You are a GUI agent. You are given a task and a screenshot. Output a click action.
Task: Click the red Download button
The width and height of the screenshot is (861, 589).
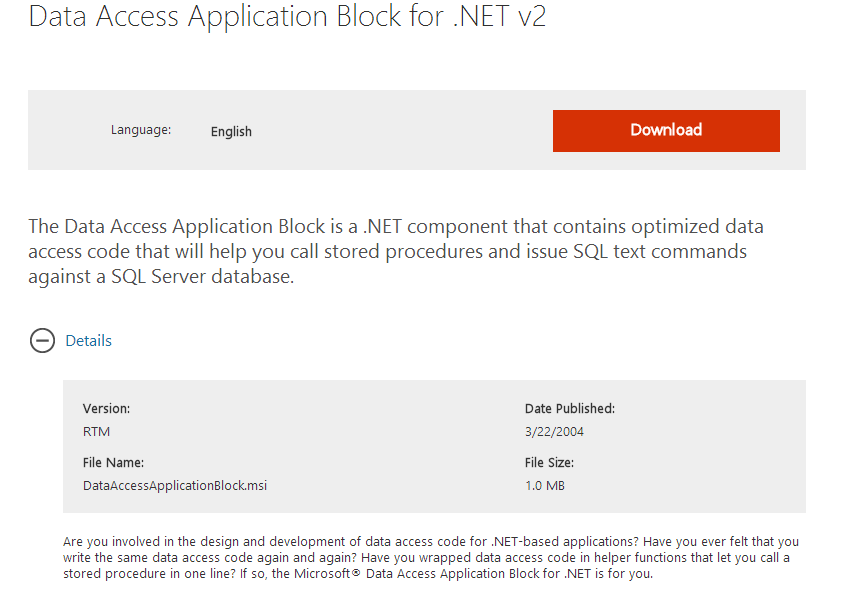click(x=666, y=131)
